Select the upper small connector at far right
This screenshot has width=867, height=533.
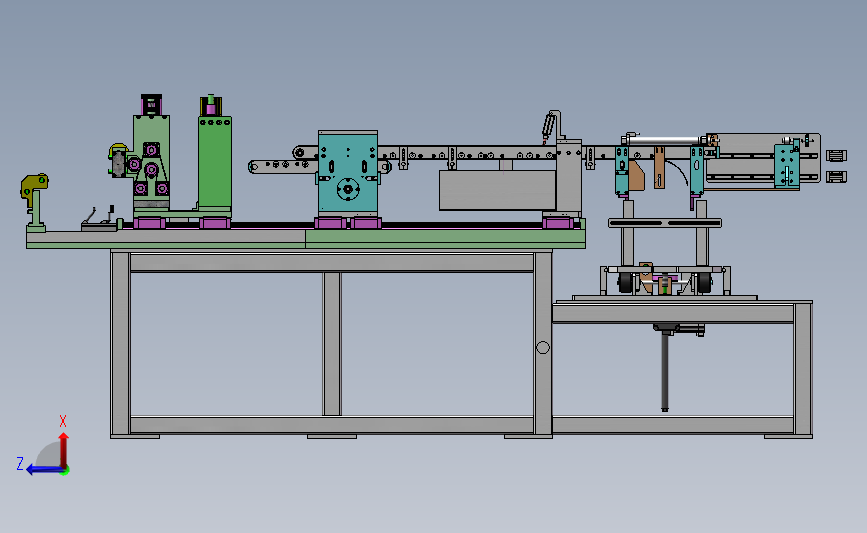[837, 156]
